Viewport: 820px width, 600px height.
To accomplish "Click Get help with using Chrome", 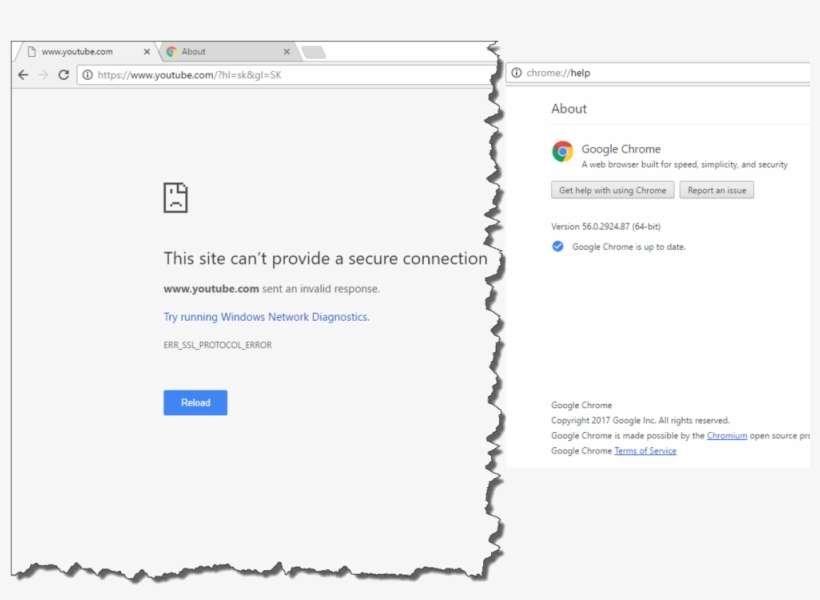I will pyautogui.click(x=611, y=189).
